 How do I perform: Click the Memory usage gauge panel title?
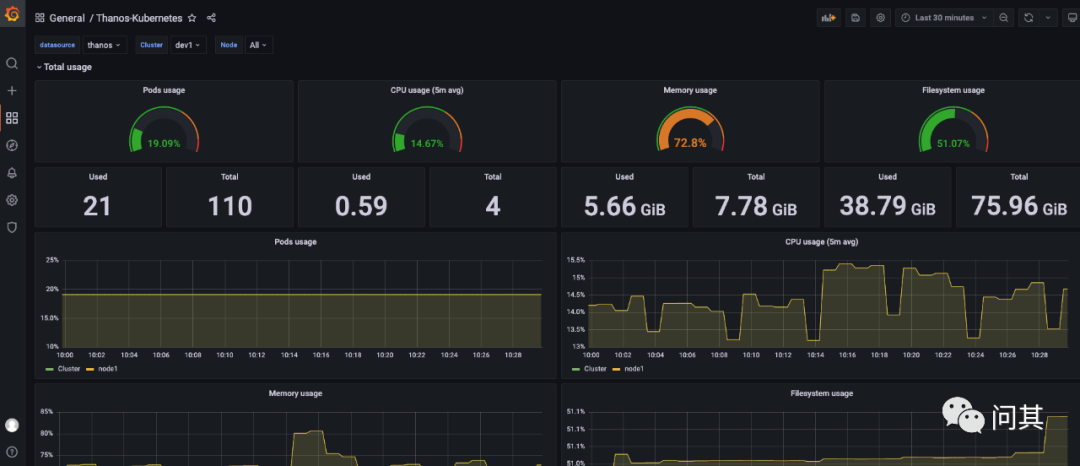691,90
